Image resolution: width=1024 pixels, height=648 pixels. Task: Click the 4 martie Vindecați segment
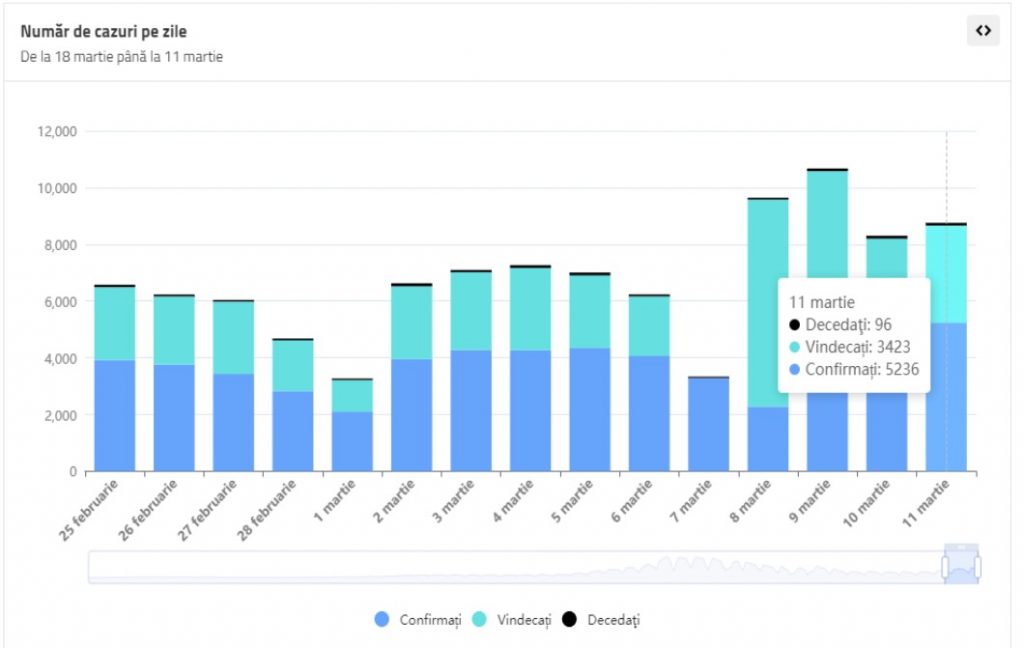click(530, 308)
